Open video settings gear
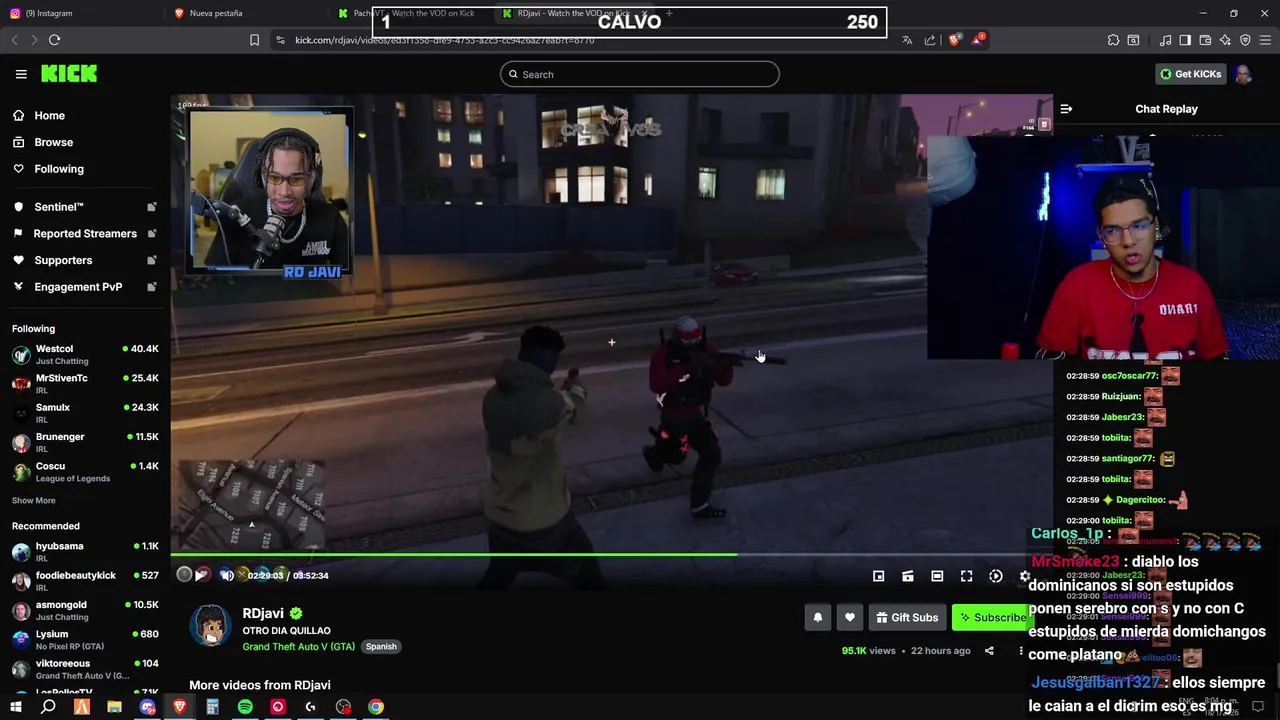This screenshot has width=1280, height=720. pyautogui.click(x=1024, y=576)
